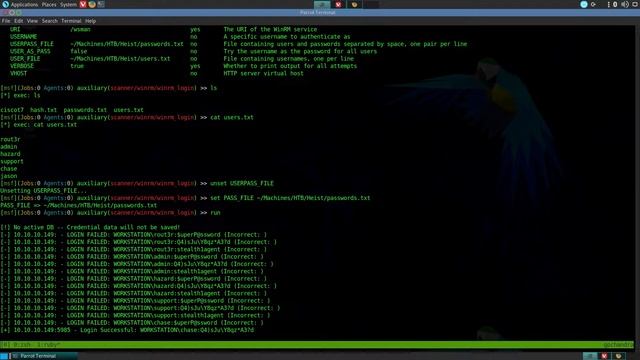640x360 pixels.
Task: Click show desktop icon in bottom panel
Action: pos(4,356)
